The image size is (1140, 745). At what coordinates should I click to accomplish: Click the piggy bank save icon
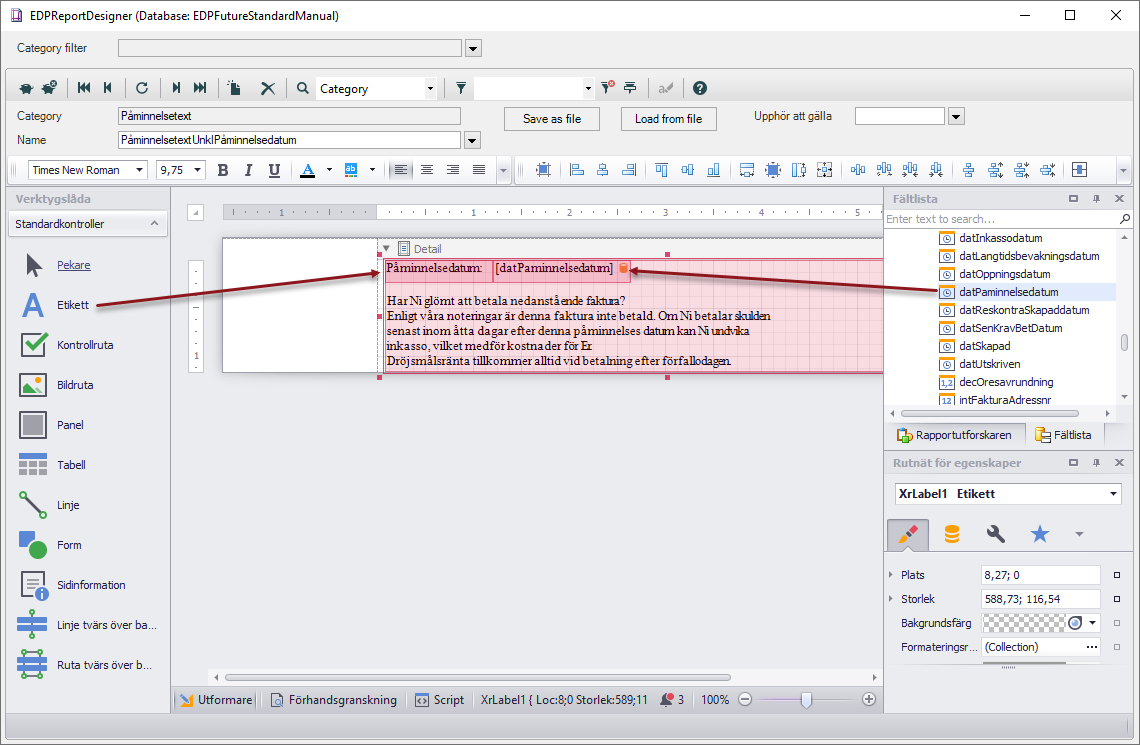coord(26,89)
